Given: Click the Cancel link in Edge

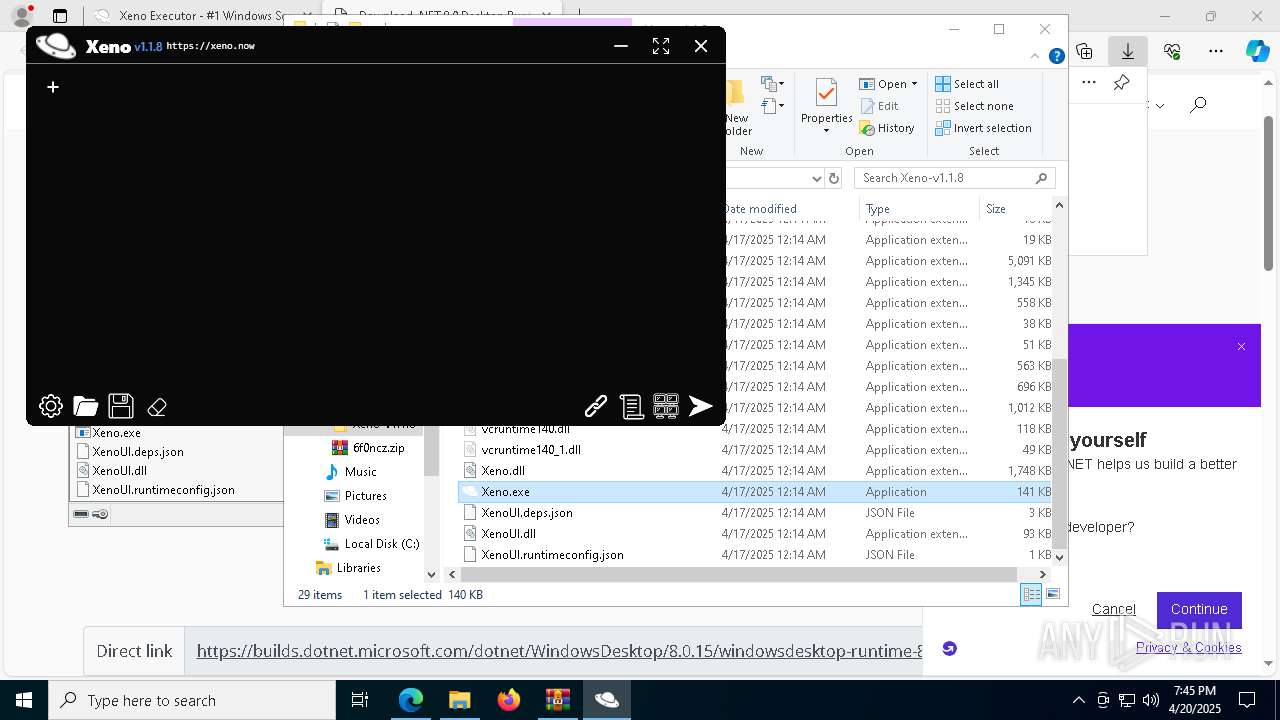Looking at the screenshot, I should (x=1113, y=609).
